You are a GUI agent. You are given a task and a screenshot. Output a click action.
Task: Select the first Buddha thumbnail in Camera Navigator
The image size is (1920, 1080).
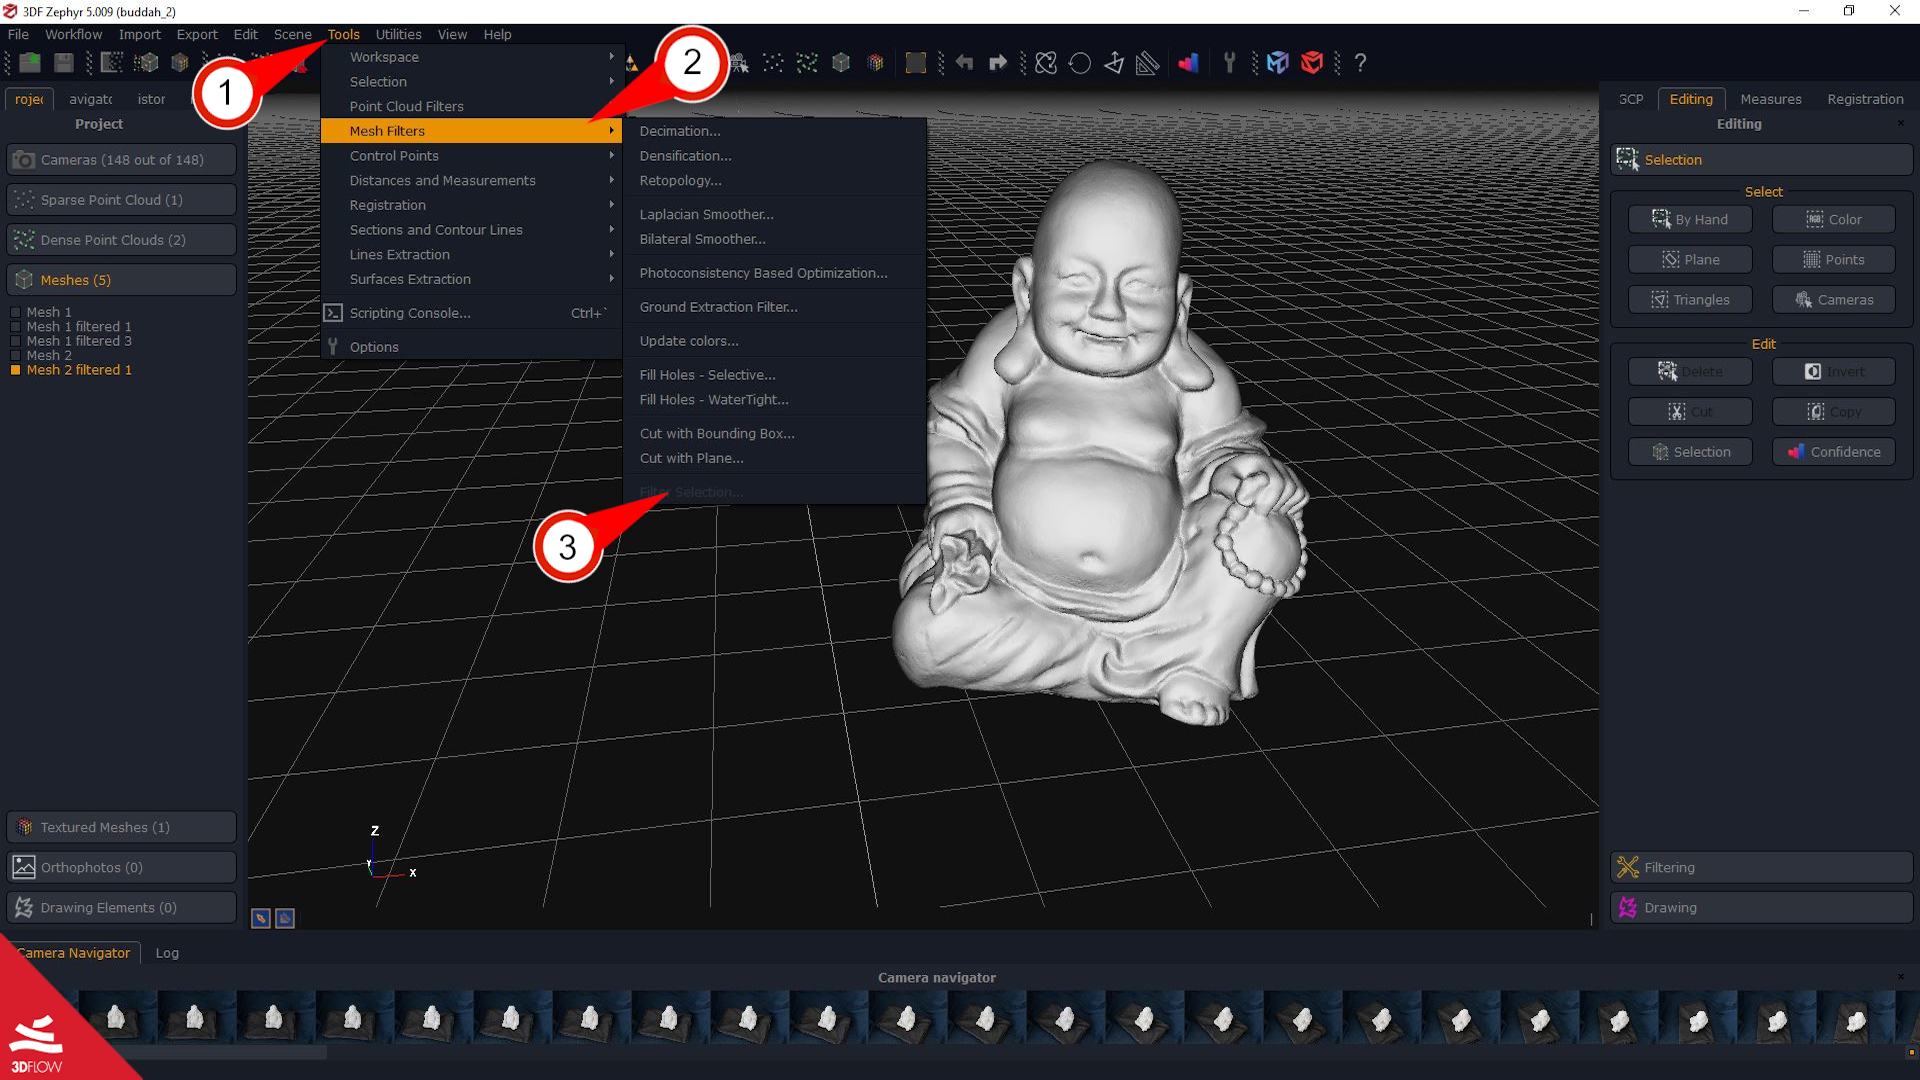tap(115, 1019)
